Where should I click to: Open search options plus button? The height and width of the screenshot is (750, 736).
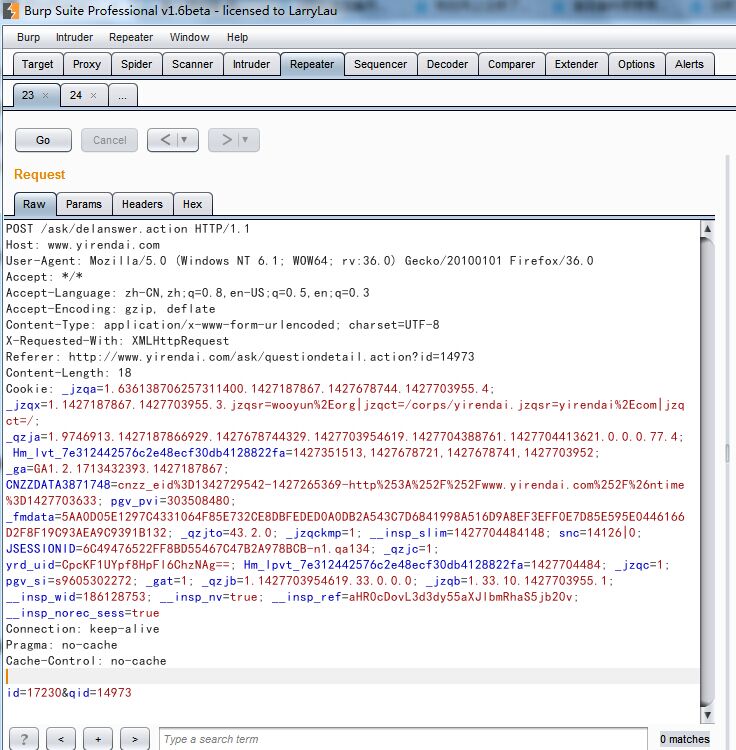[x=98, y=739]
